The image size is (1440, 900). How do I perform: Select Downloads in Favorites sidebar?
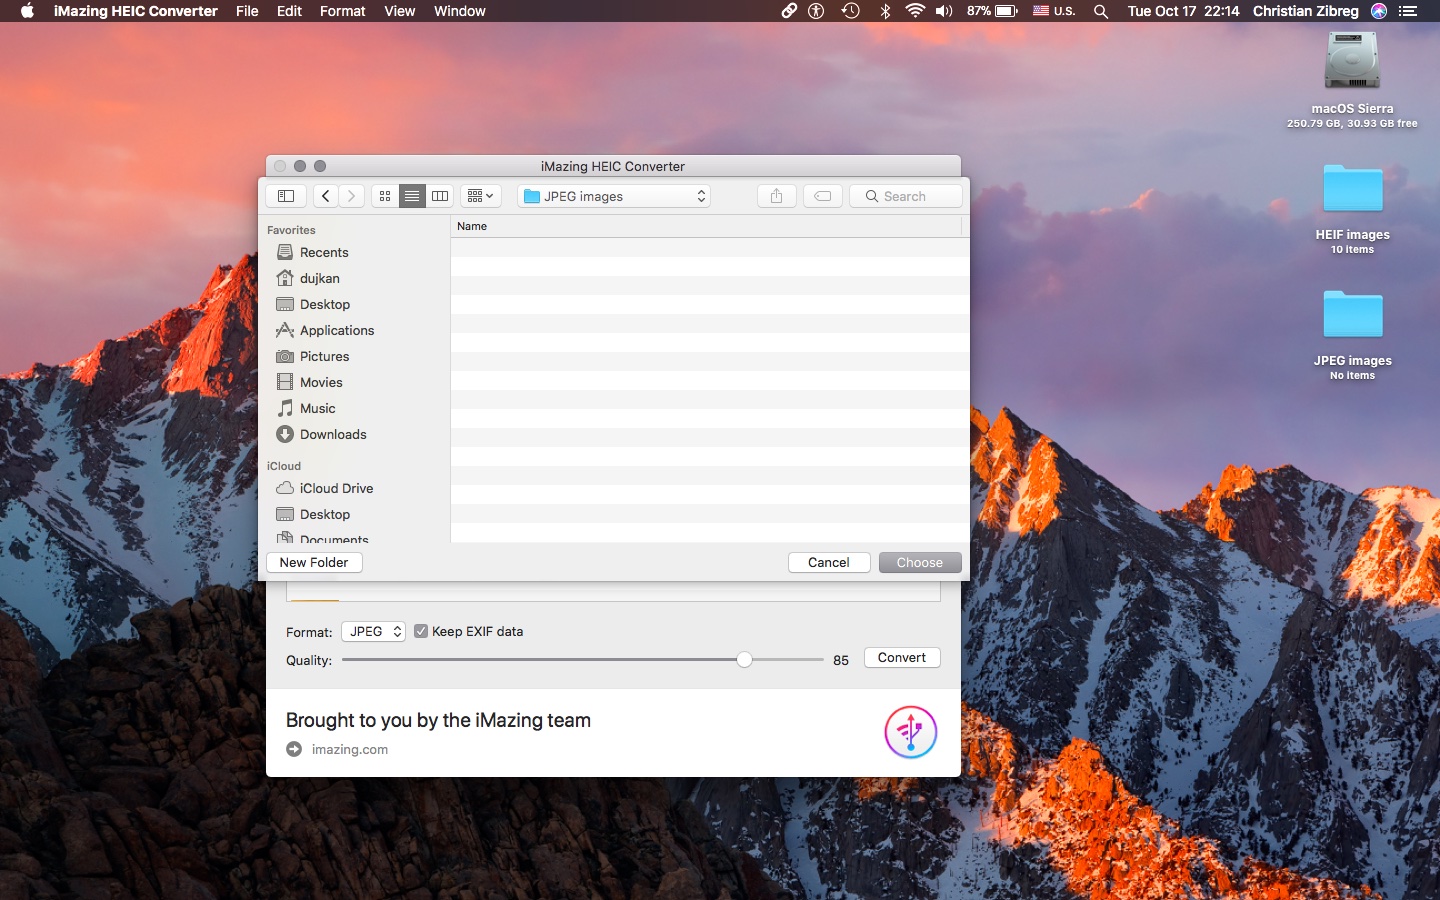click(333, 434)
